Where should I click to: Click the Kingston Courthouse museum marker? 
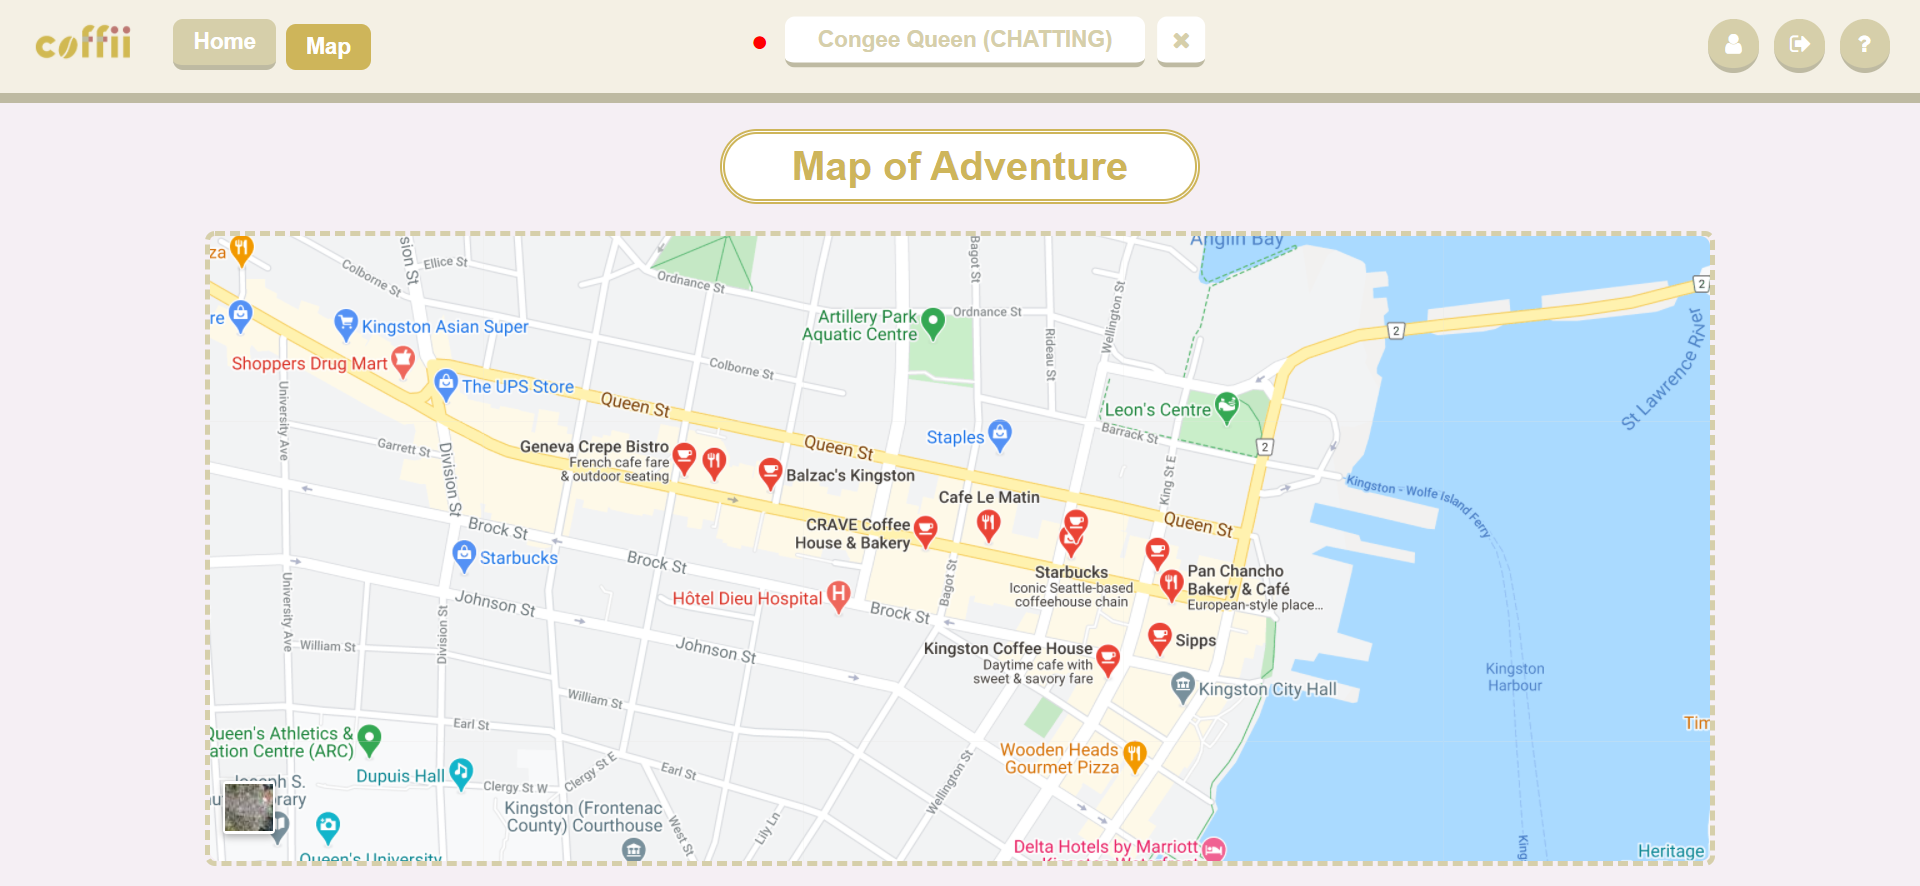click(x=633, y=850)
